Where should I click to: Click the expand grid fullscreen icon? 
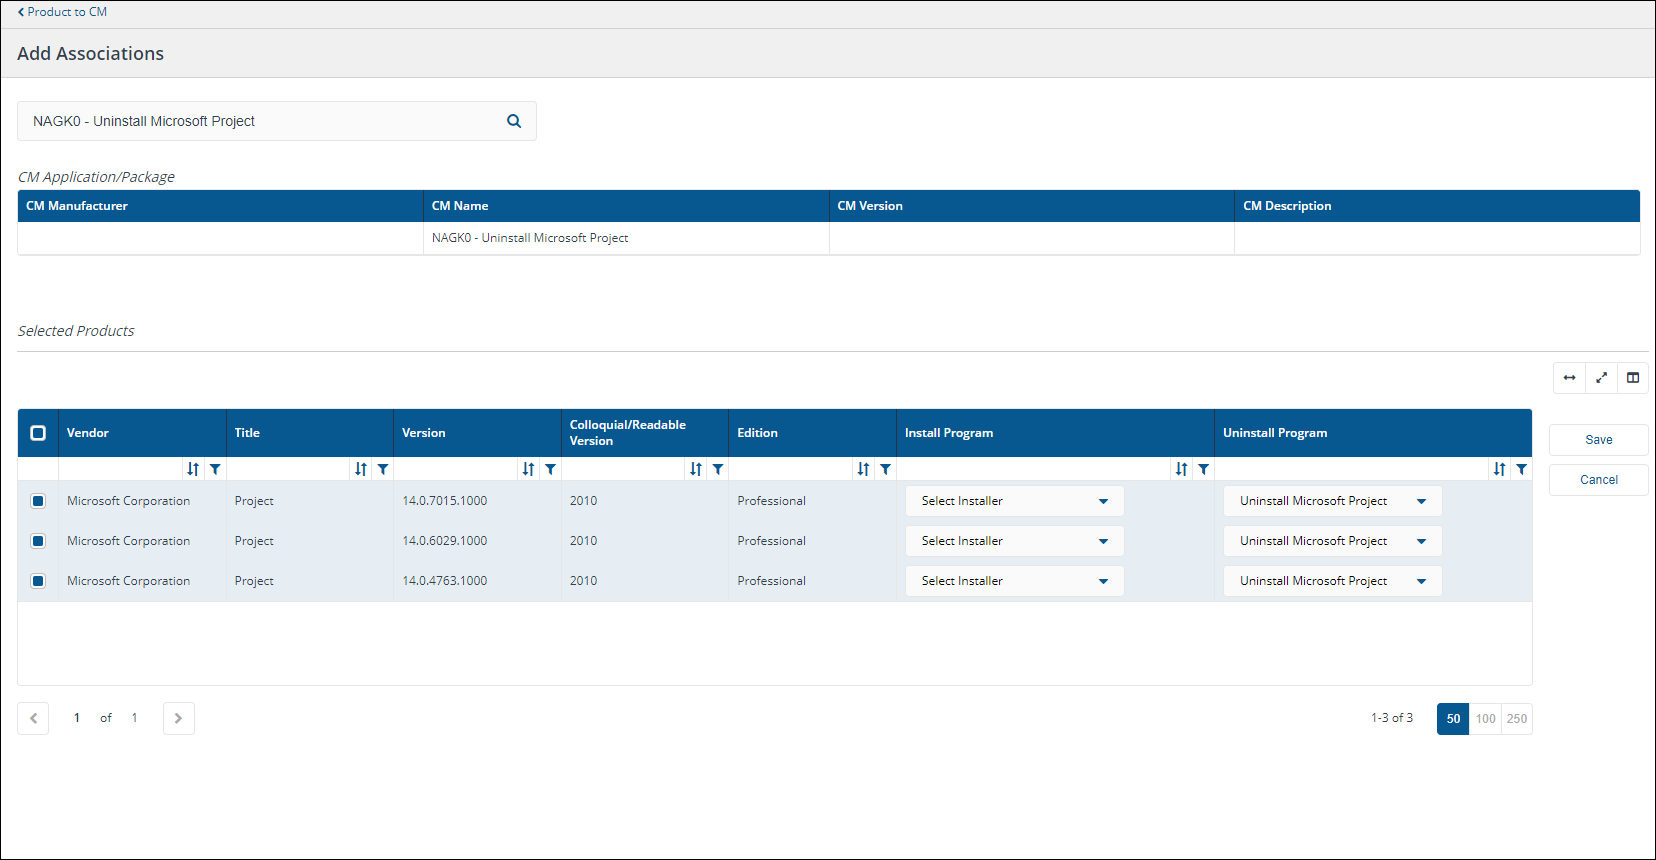[x=1601, y=378]
